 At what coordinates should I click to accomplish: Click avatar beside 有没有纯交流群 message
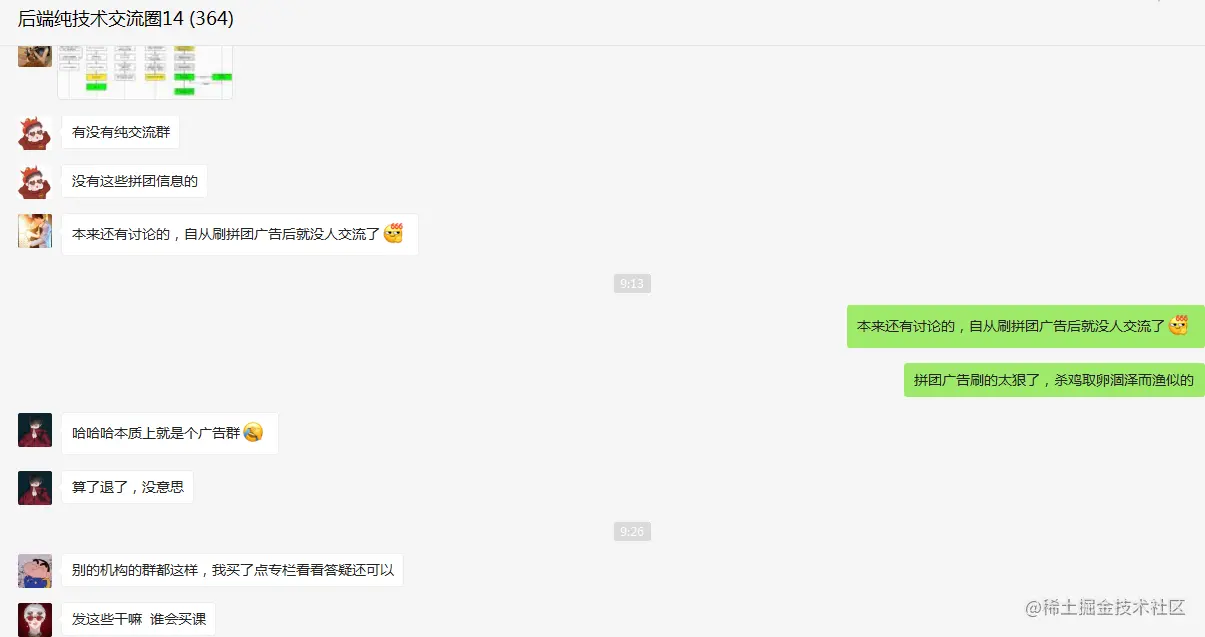pyautogui.click(x=35, y=132)
